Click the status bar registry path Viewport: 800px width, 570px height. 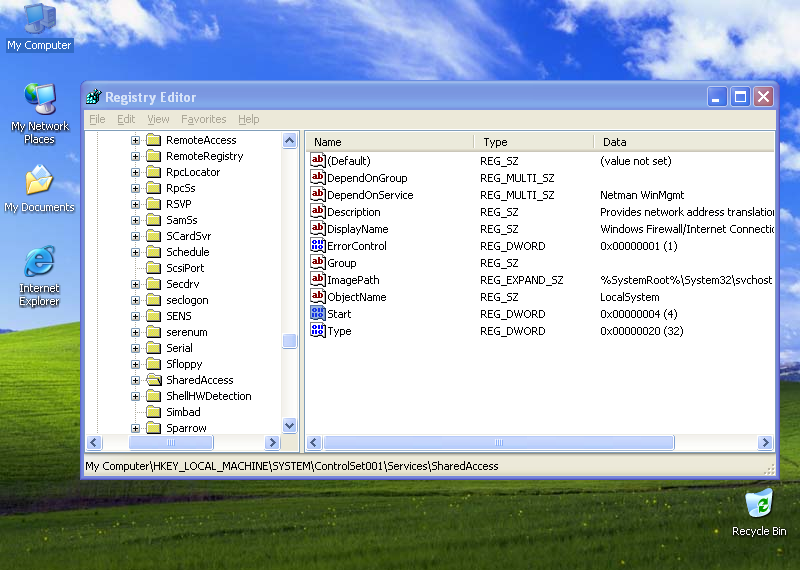click(x=292, y=466)
